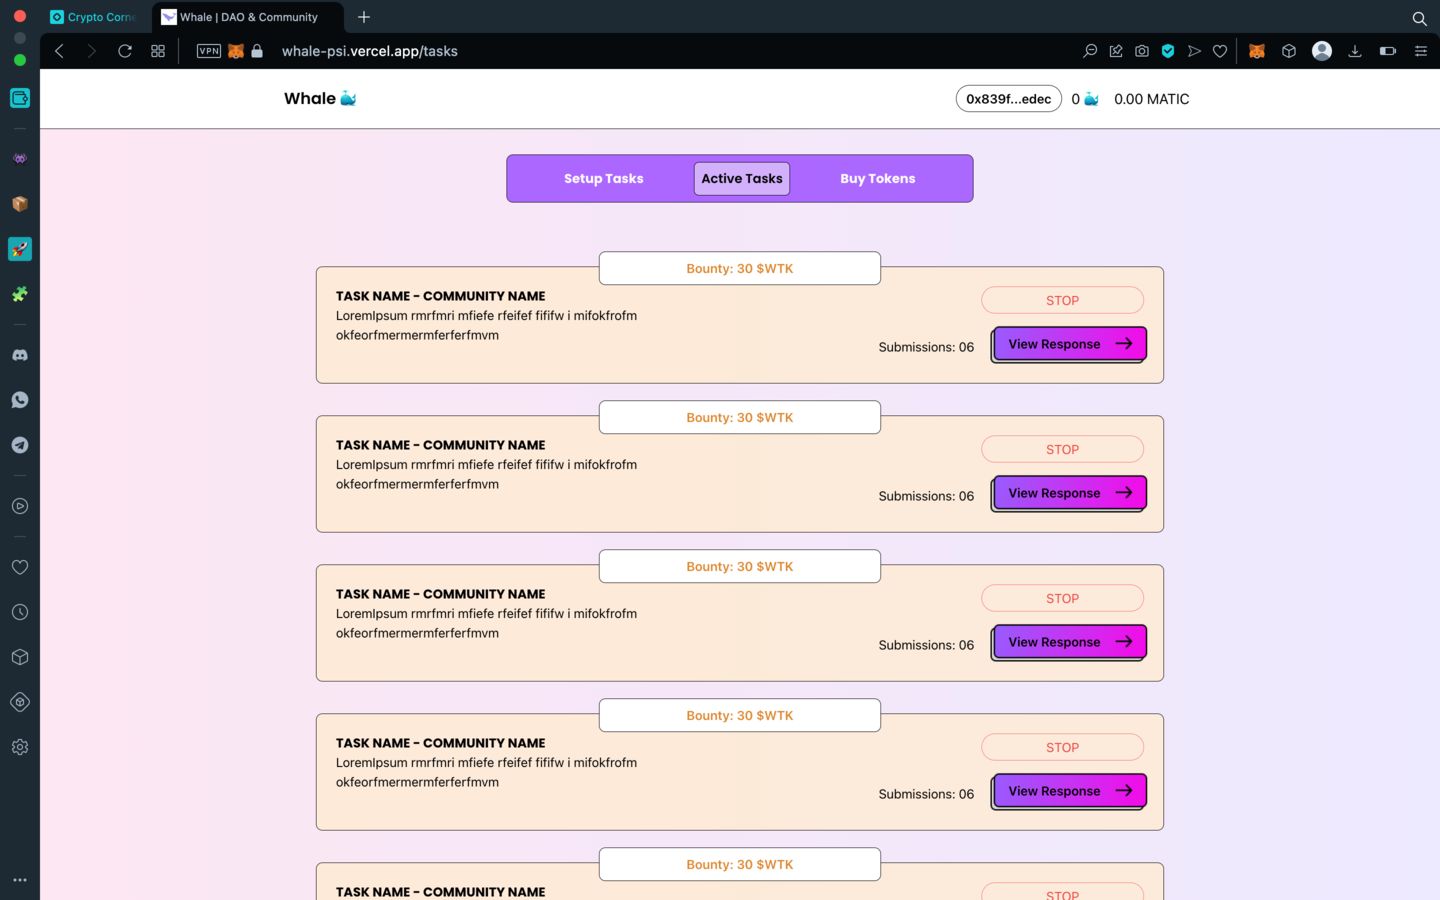Click the three-dots sidebar menu
1440x900 pixels.
(x=20, y=880)
